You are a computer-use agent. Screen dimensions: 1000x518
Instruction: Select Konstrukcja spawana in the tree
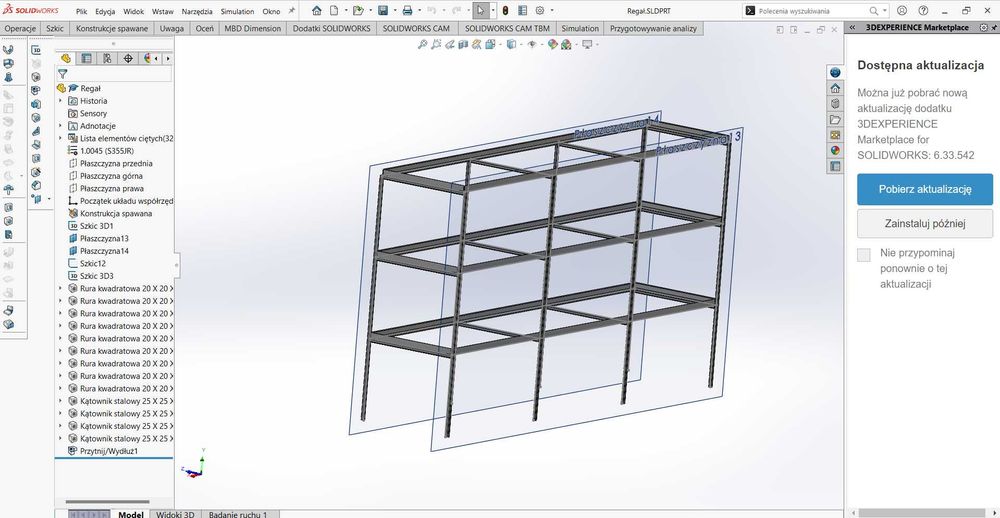coord(116,214)
